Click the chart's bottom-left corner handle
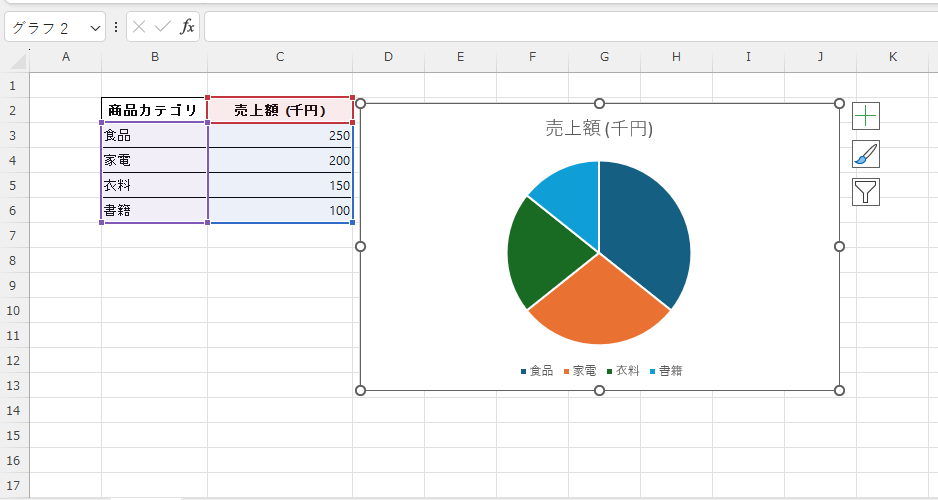The width and height of the screenshot is (938, 500). (x=360, y=391)
